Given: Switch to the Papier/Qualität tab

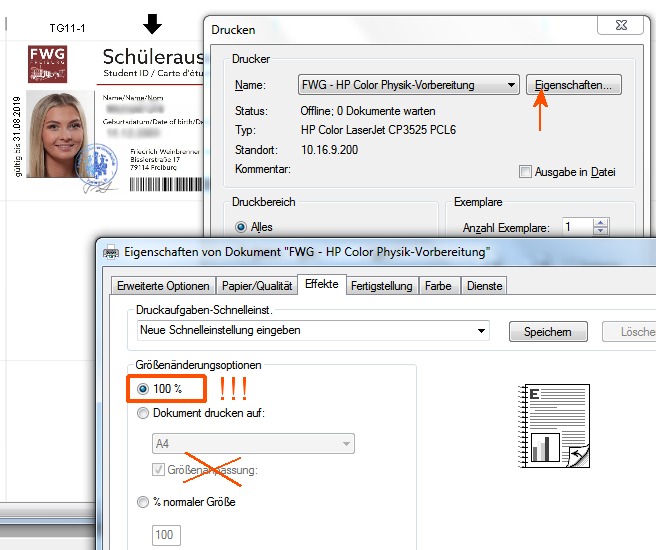Looking at the screenshot, I should point(257,286).
